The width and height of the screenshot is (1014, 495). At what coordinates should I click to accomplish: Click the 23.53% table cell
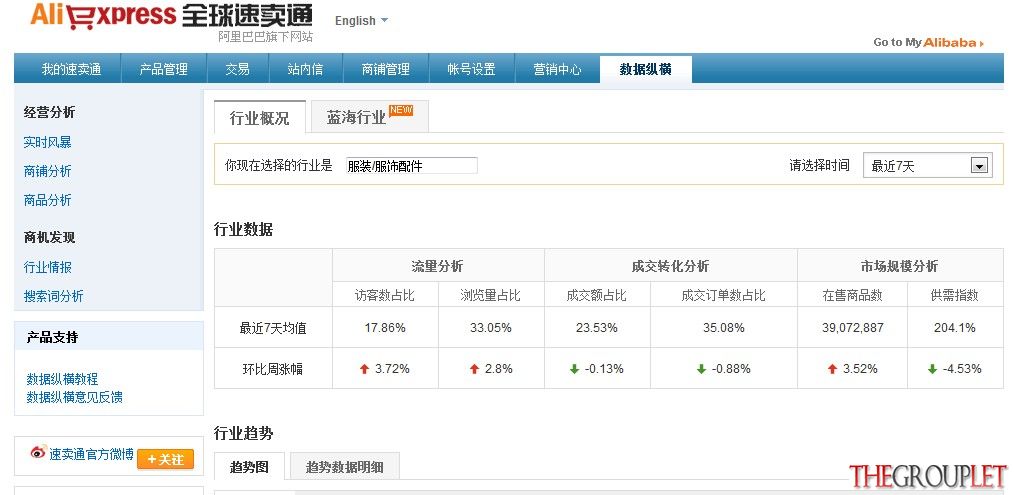click(596, 327)
